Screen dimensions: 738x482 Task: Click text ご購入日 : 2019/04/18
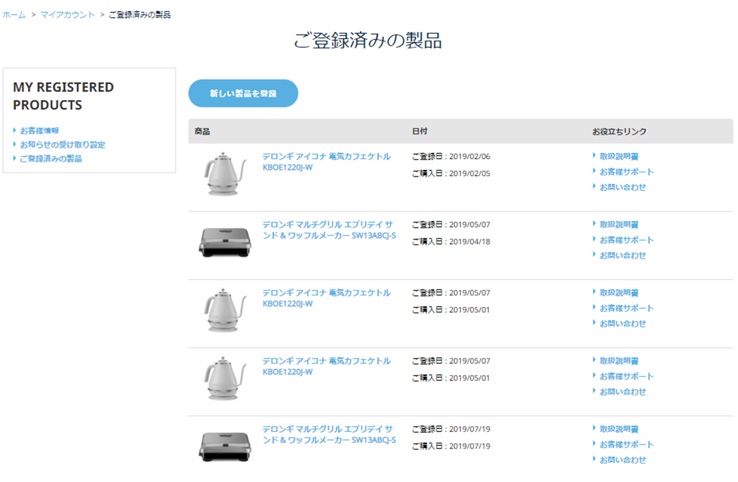tap(451, 241)
